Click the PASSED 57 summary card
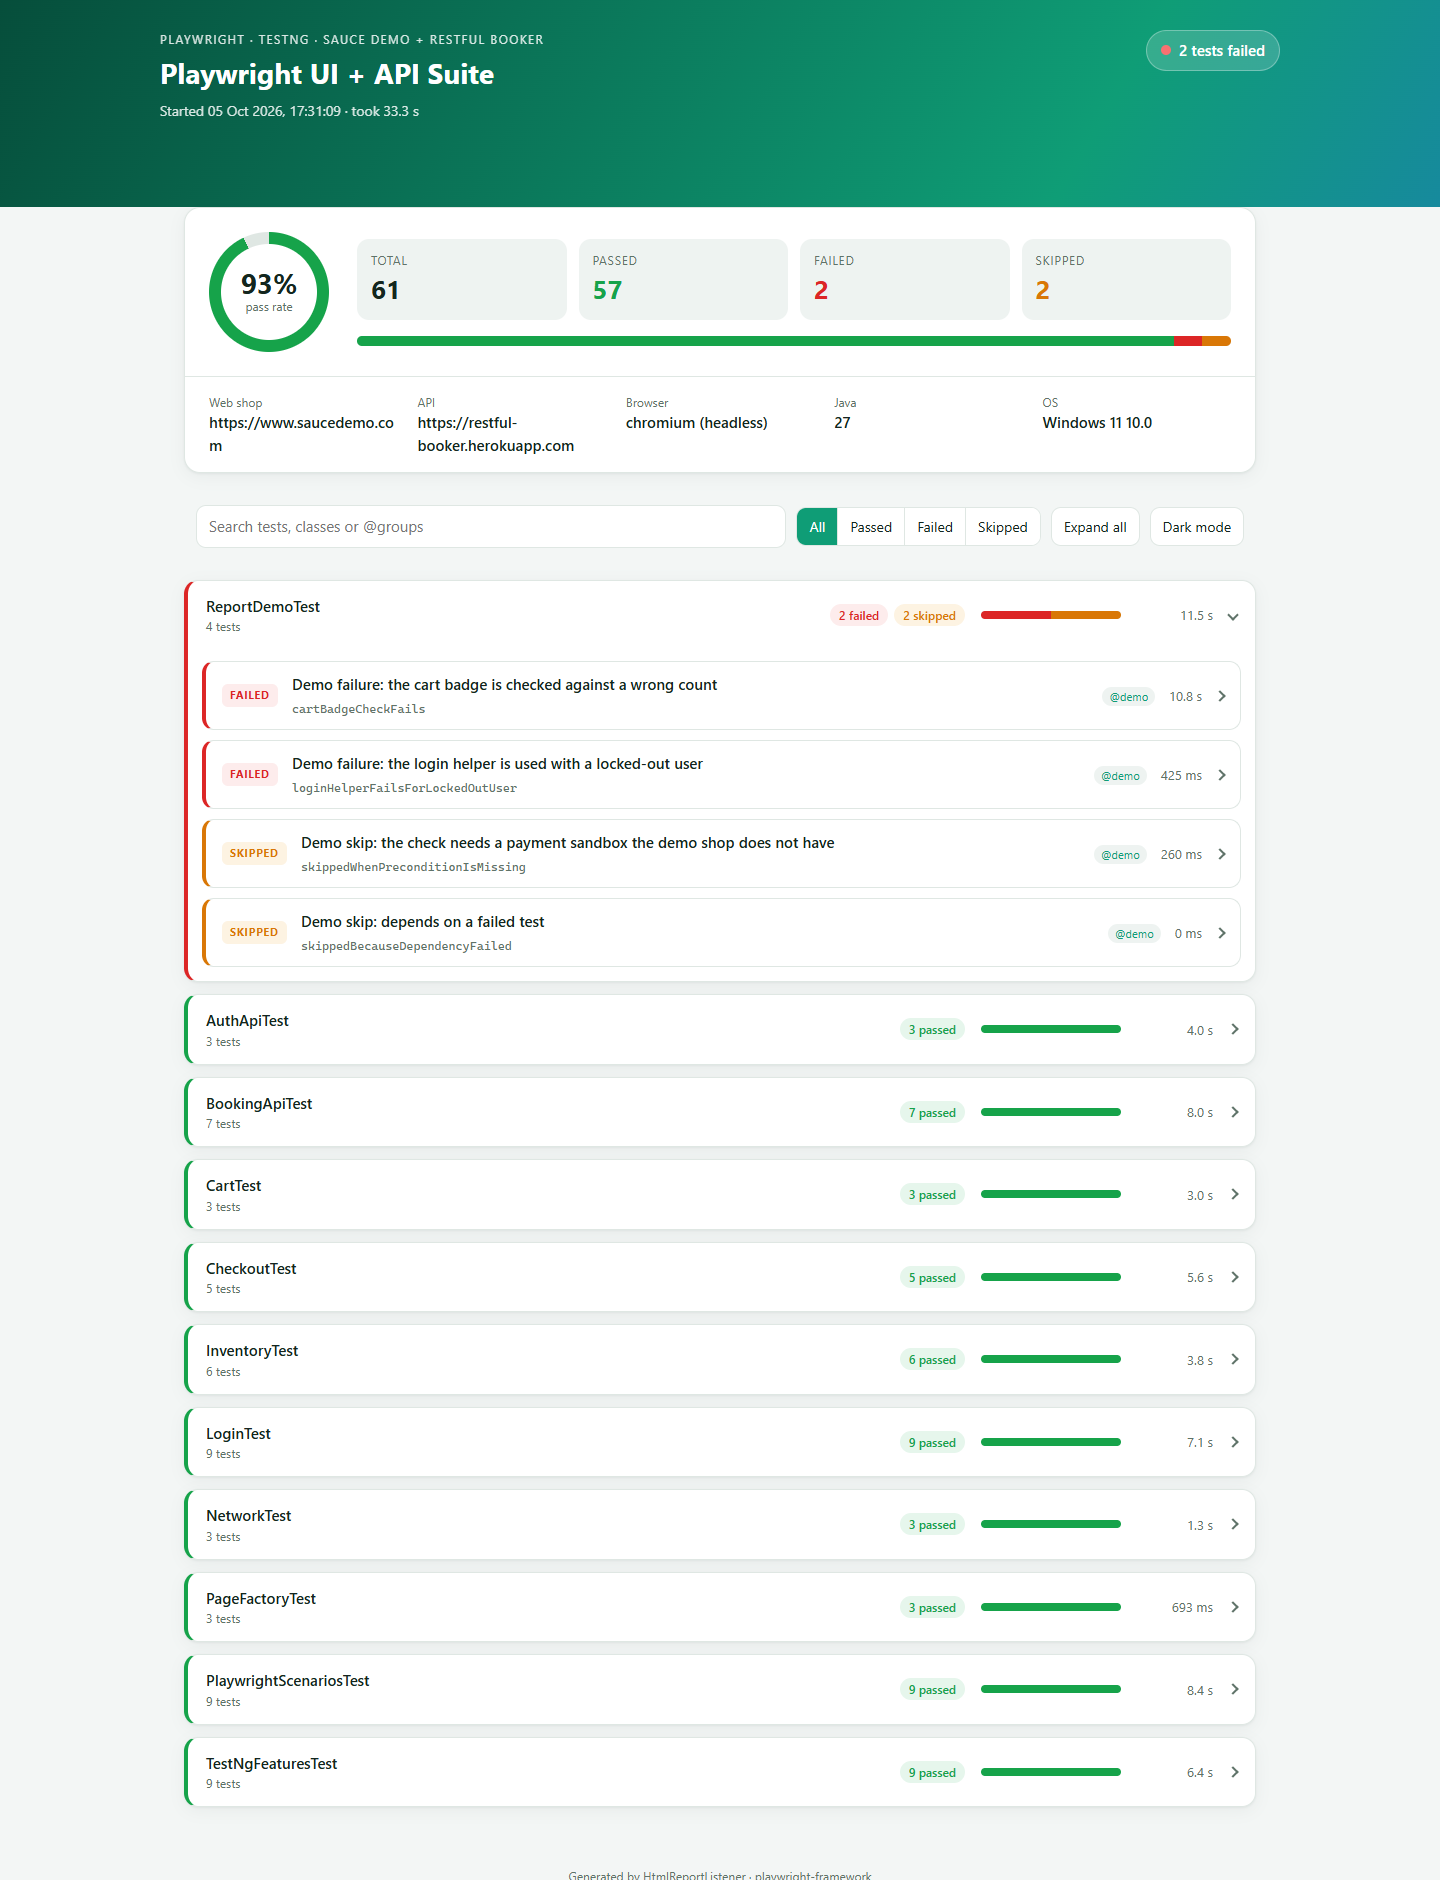 [683, 279]
